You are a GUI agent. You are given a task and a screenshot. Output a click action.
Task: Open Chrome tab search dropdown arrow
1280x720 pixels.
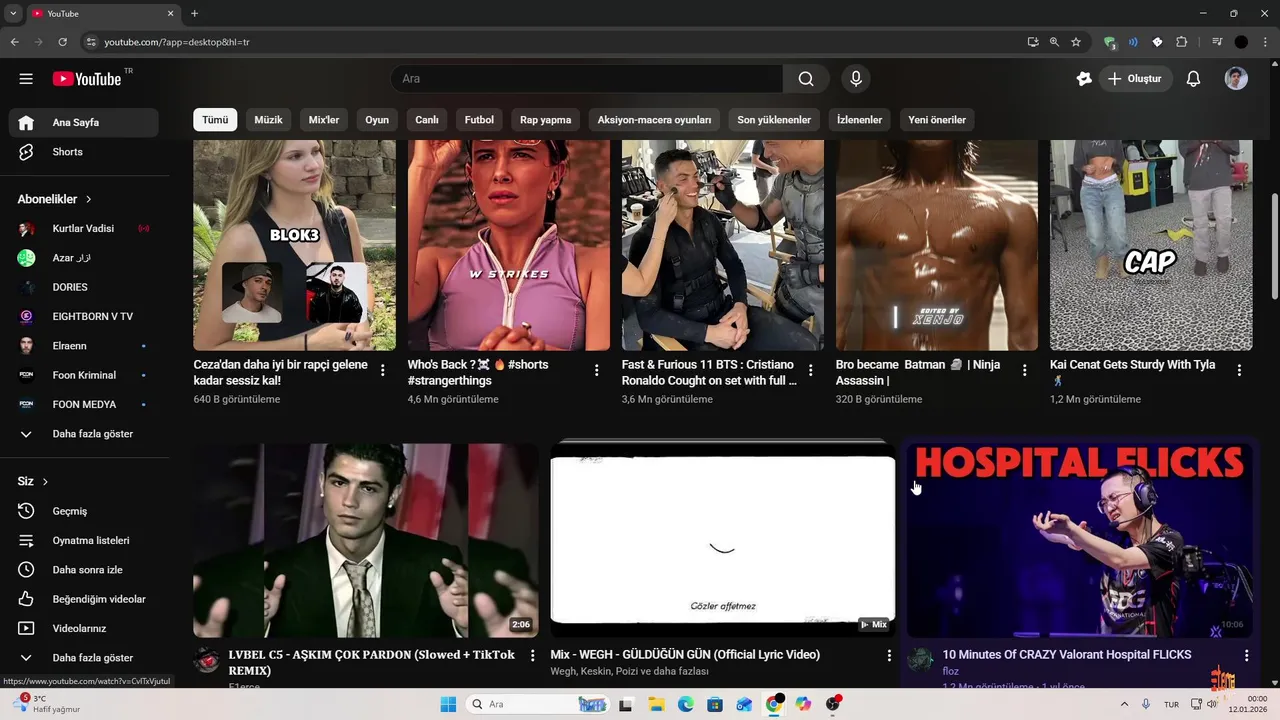tap(13, 13)
